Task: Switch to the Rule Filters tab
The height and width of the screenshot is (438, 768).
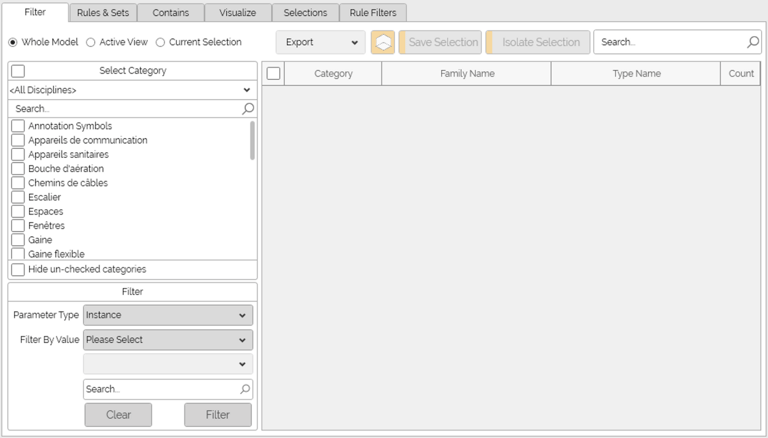Action: point(373,13)
